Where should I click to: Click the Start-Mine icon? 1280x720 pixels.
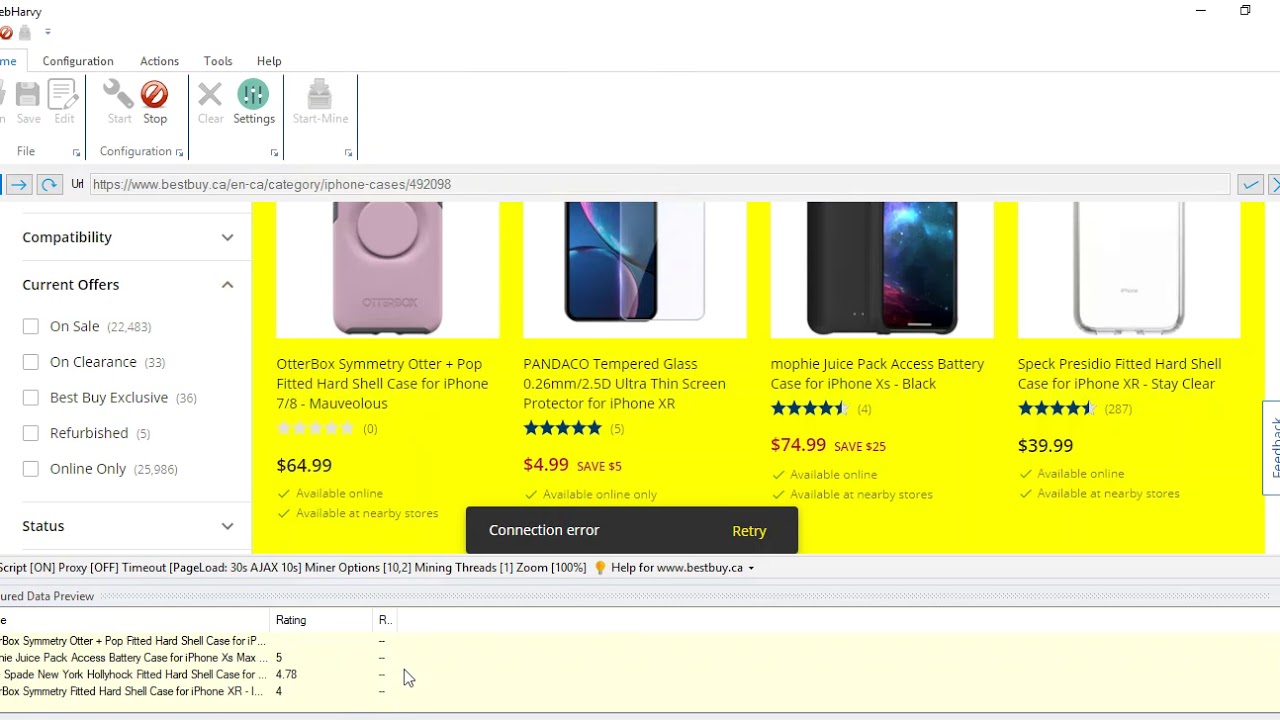pos(319,95)
